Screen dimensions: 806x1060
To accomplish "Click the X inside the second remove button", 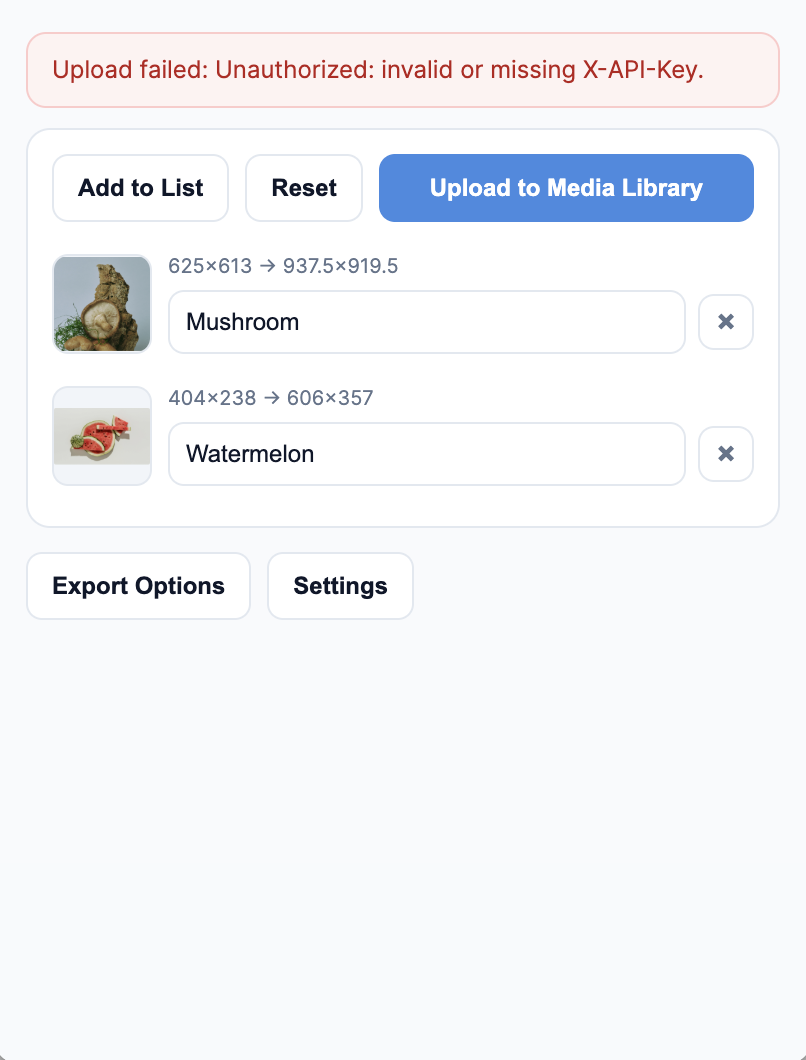I will point(726,454).
